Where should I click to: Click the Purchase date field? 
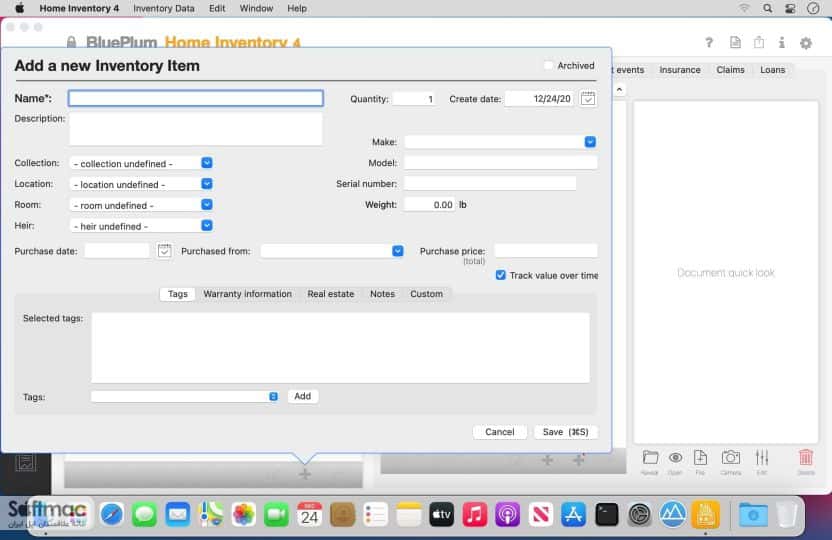click(x=117, y=250)
